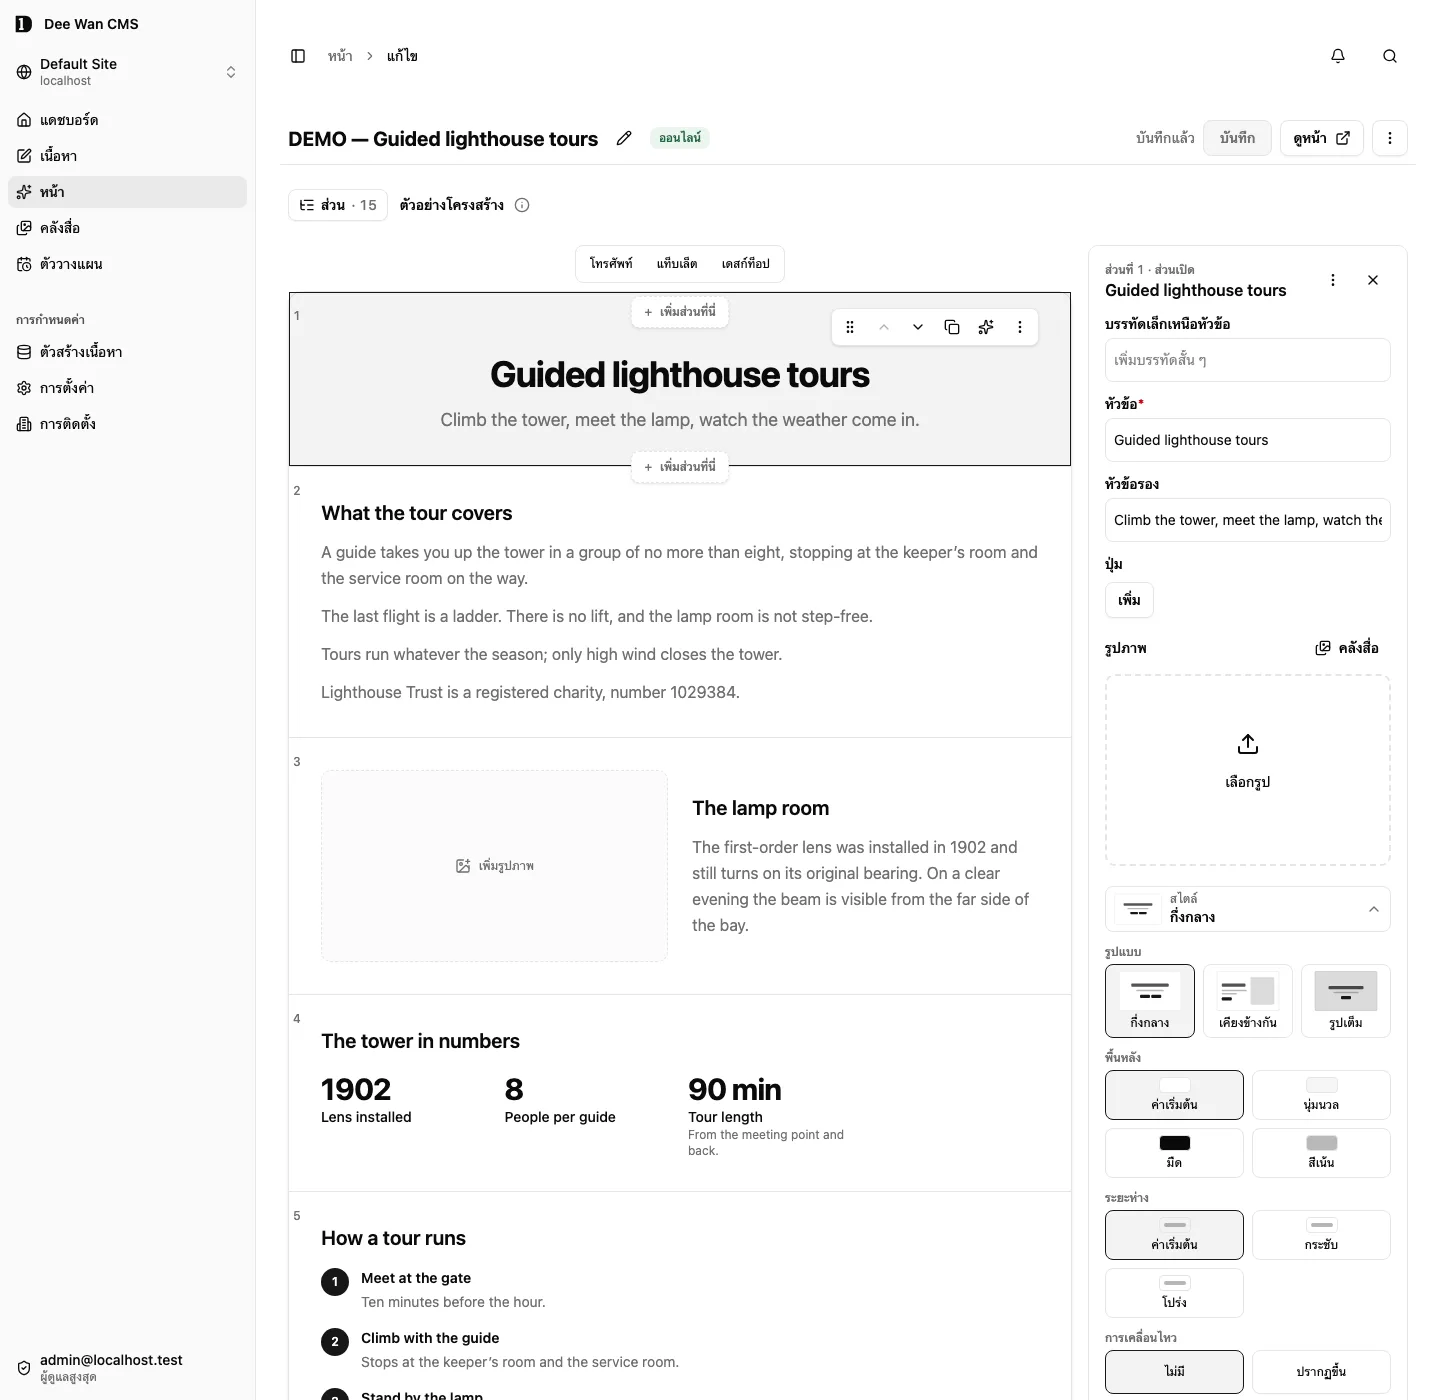Click the info icon beside ตัวอย่างโครงสร้าง

pos(522,205)
